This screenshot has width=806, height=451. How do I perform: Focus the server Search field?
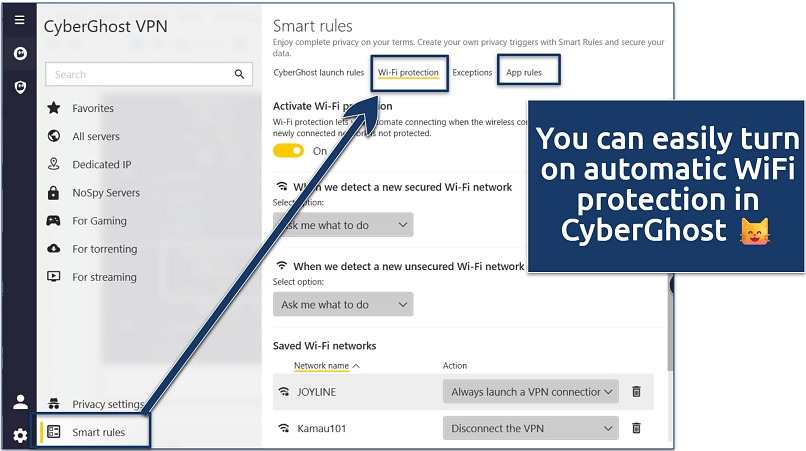pos(149,74)
